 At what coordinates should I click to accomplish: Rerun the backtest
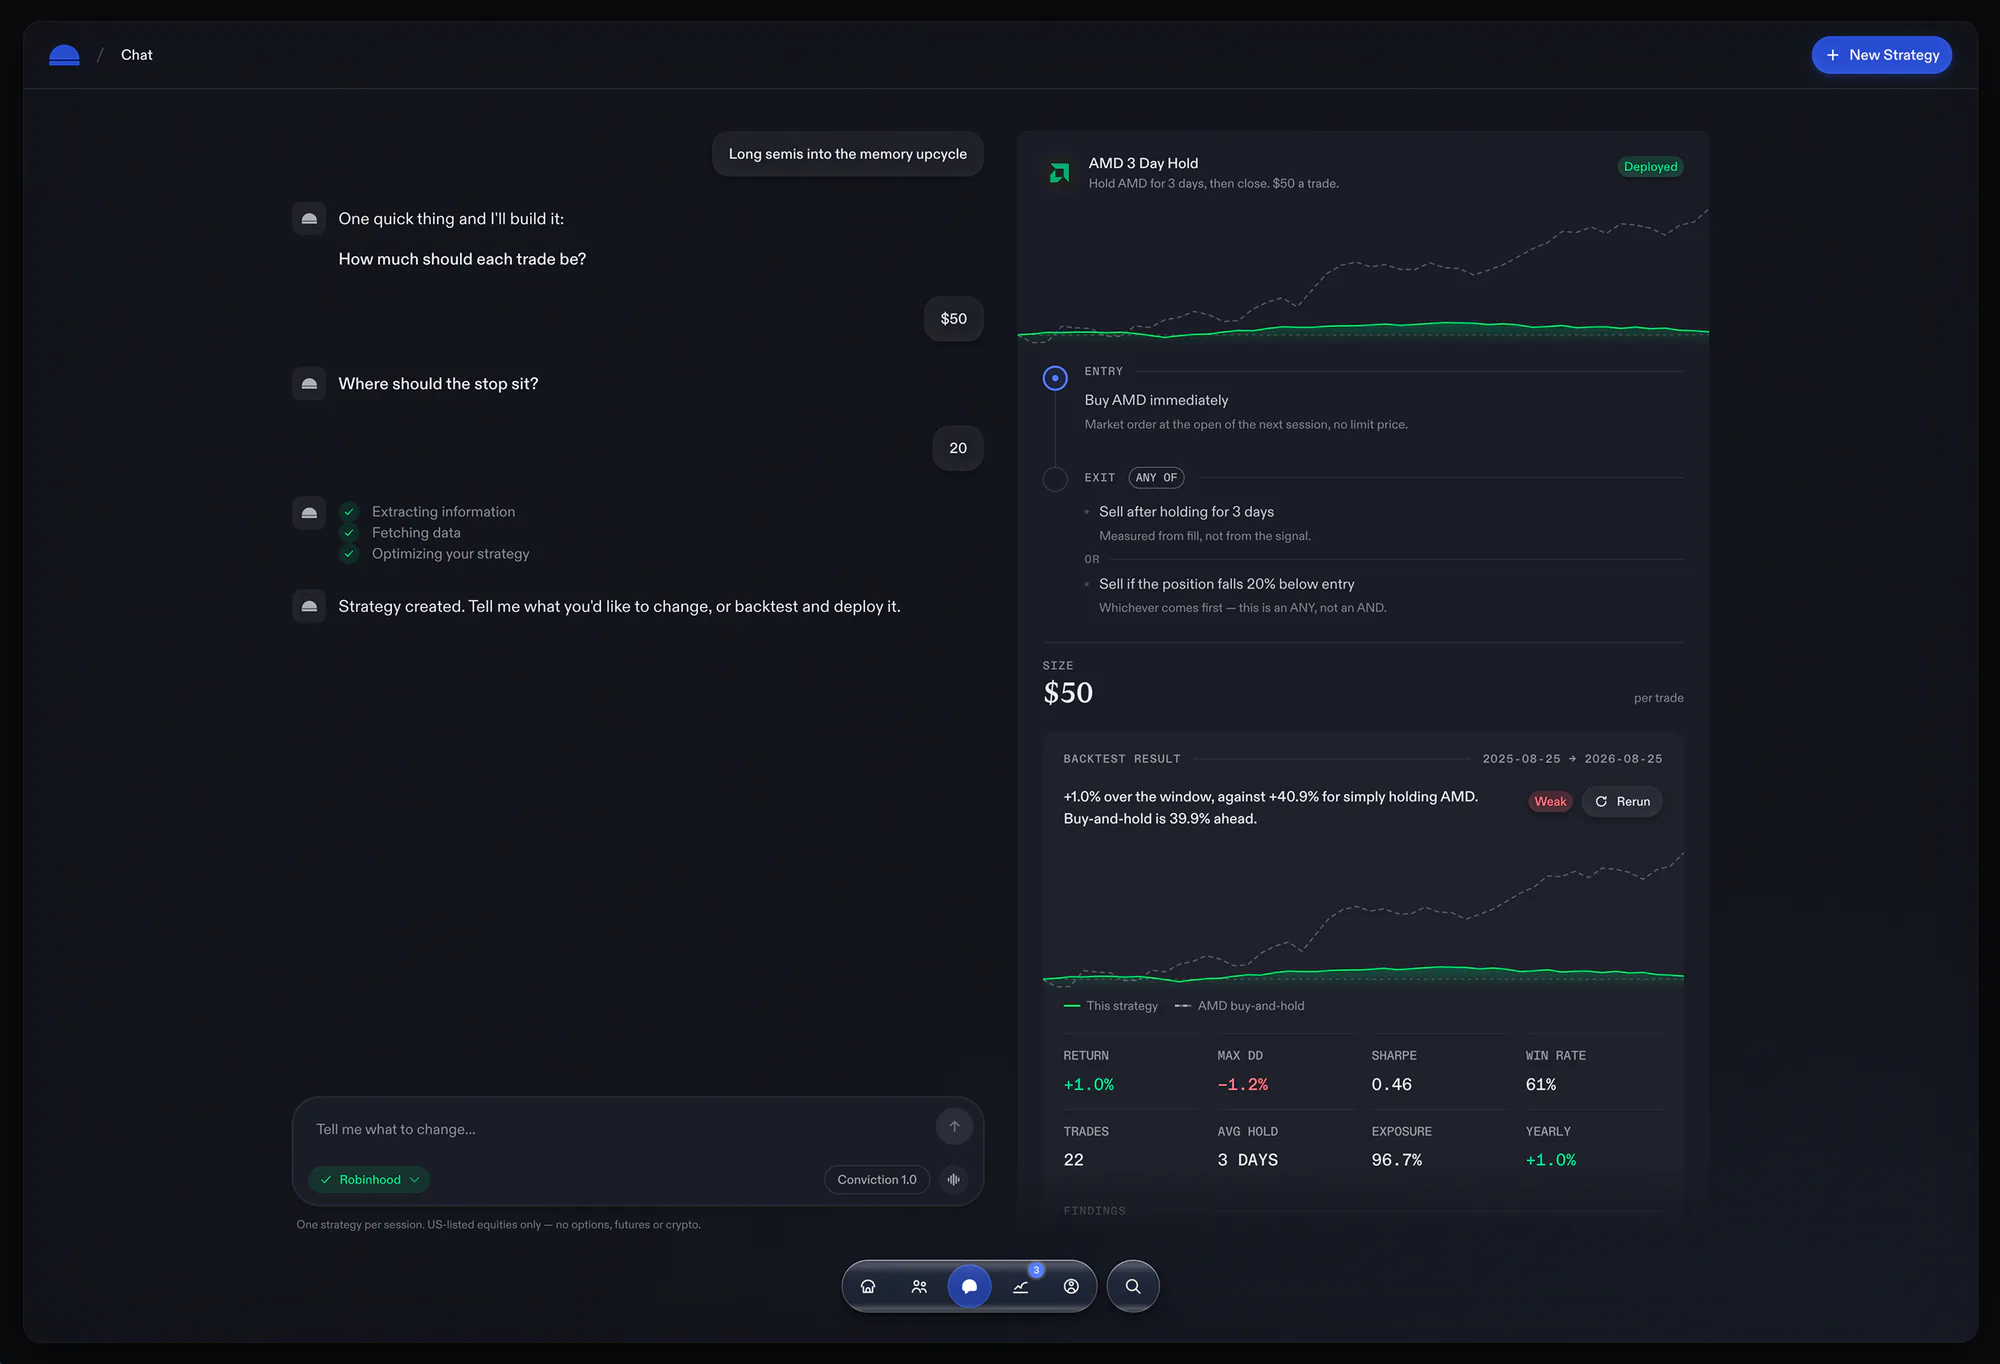[1622, 801]
